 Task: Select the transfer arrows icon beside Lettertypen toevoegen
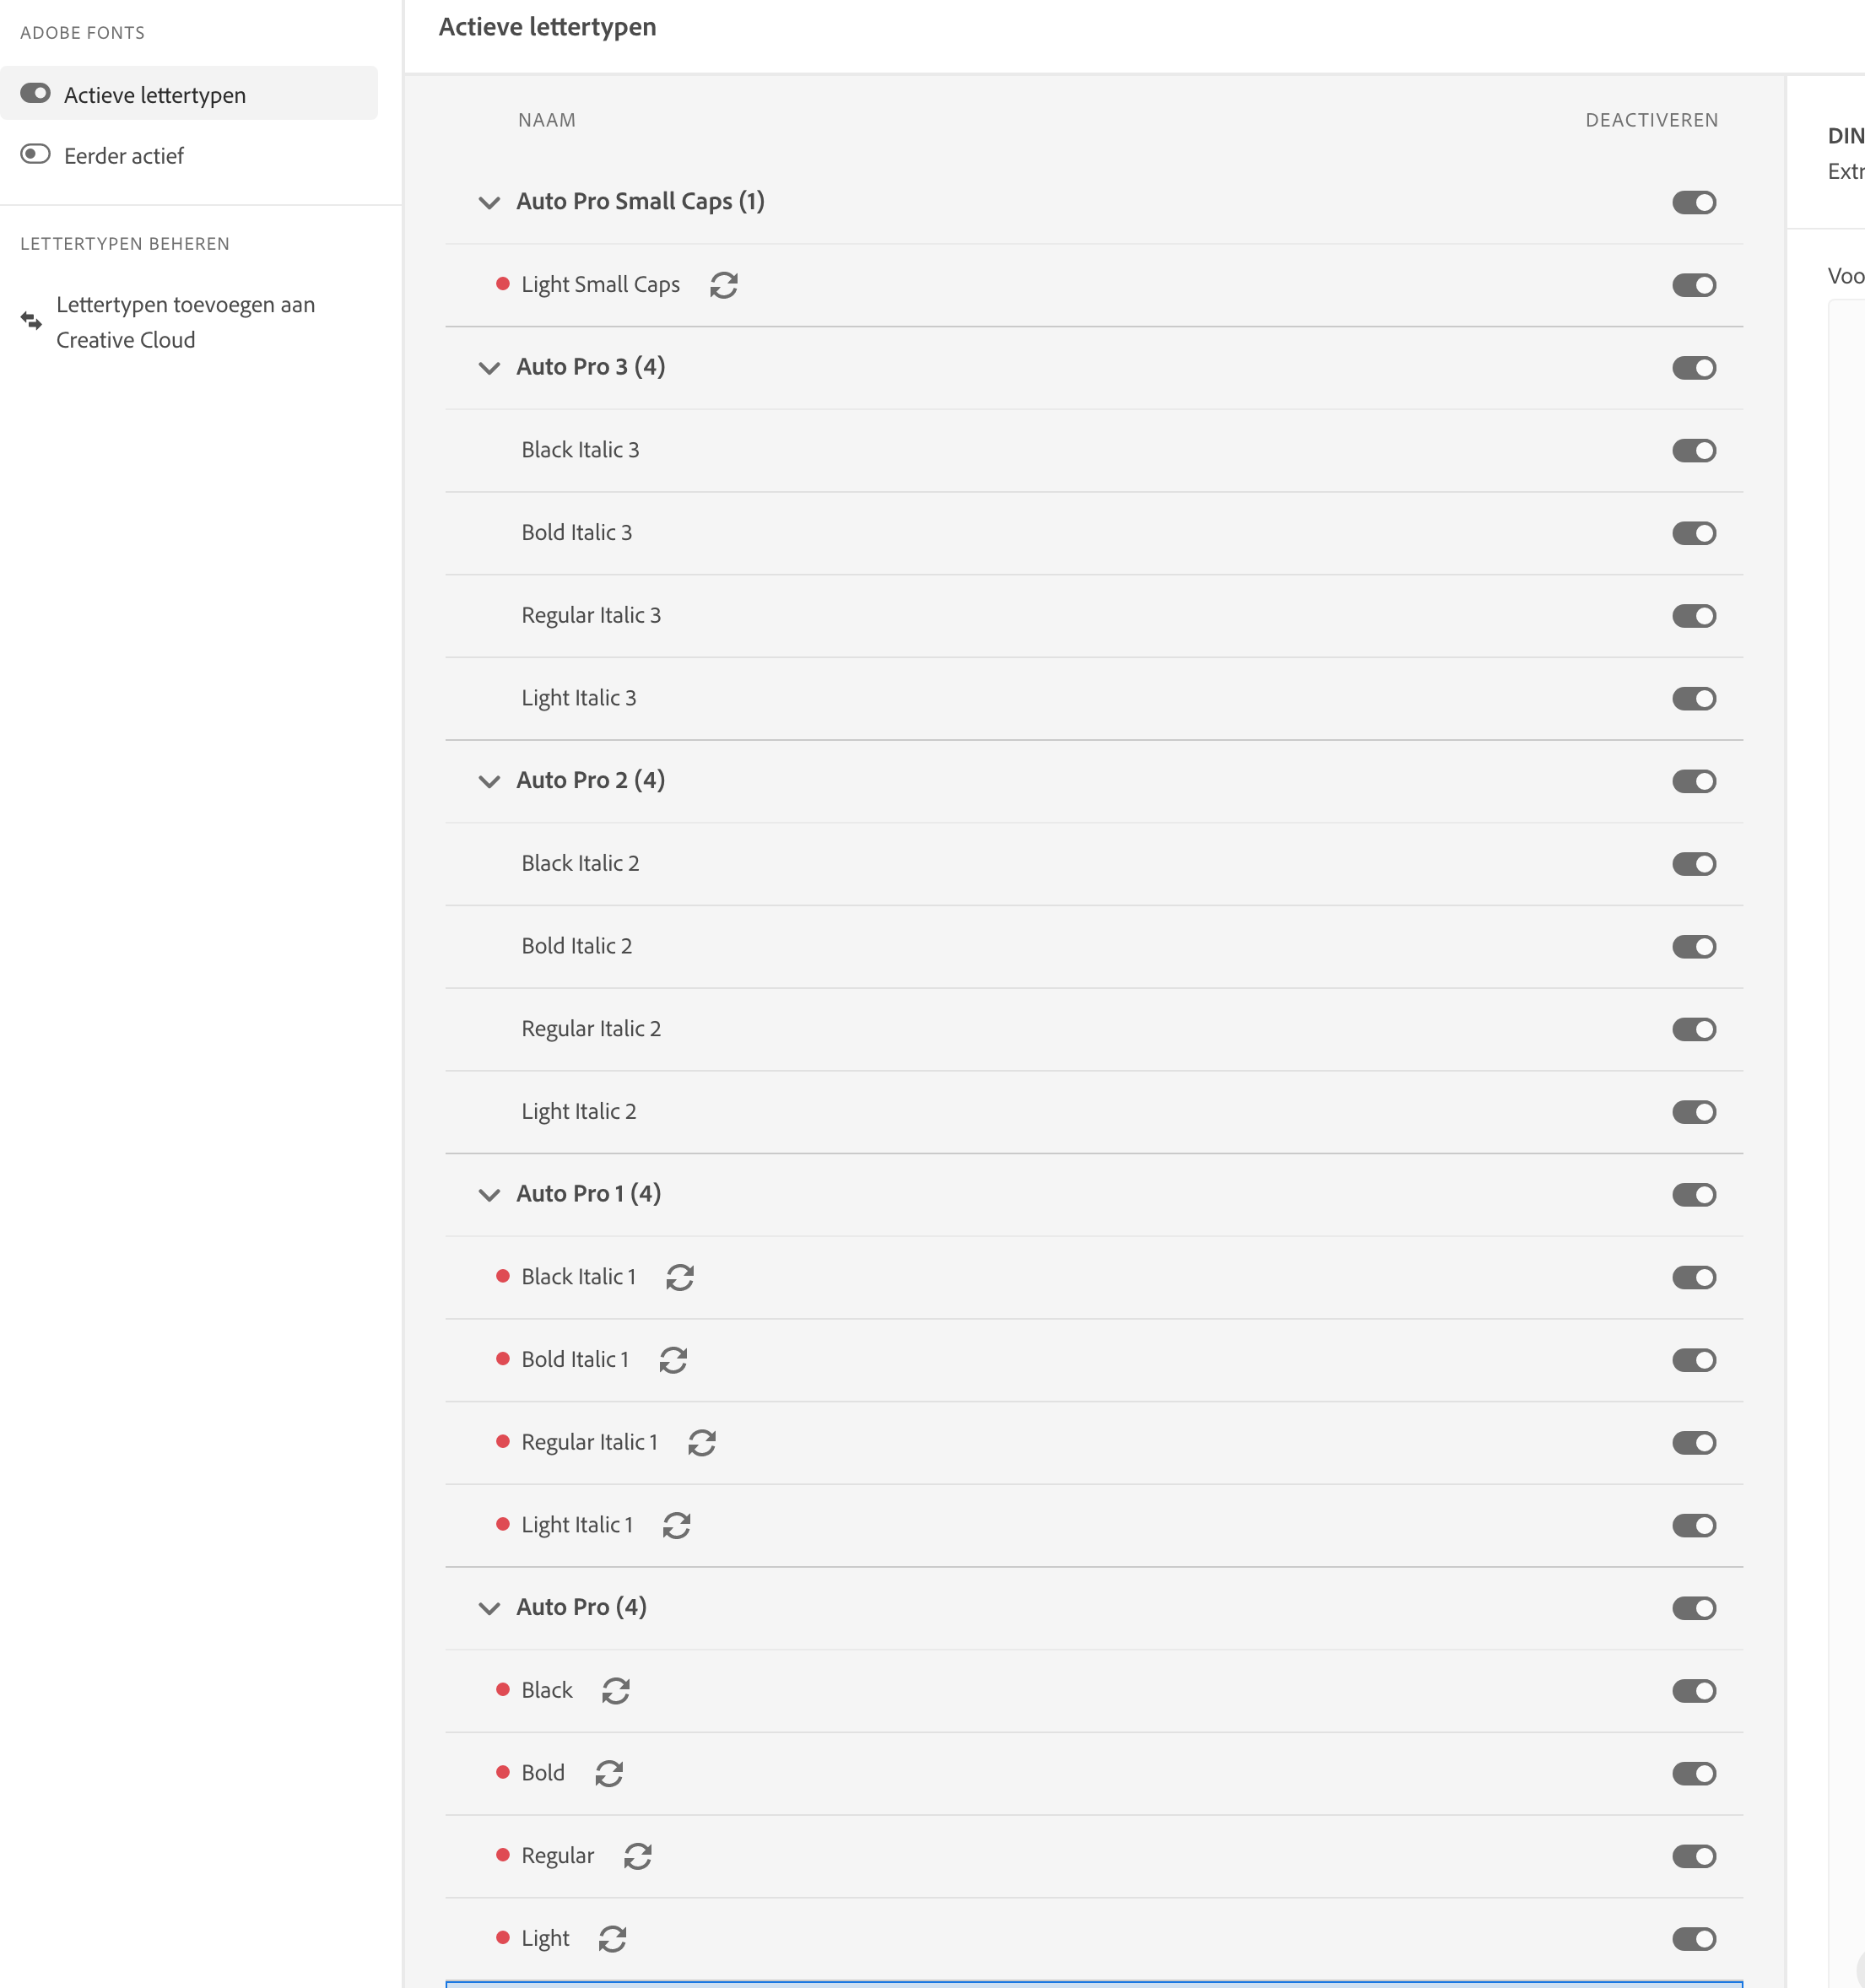[x=30, y=321]
